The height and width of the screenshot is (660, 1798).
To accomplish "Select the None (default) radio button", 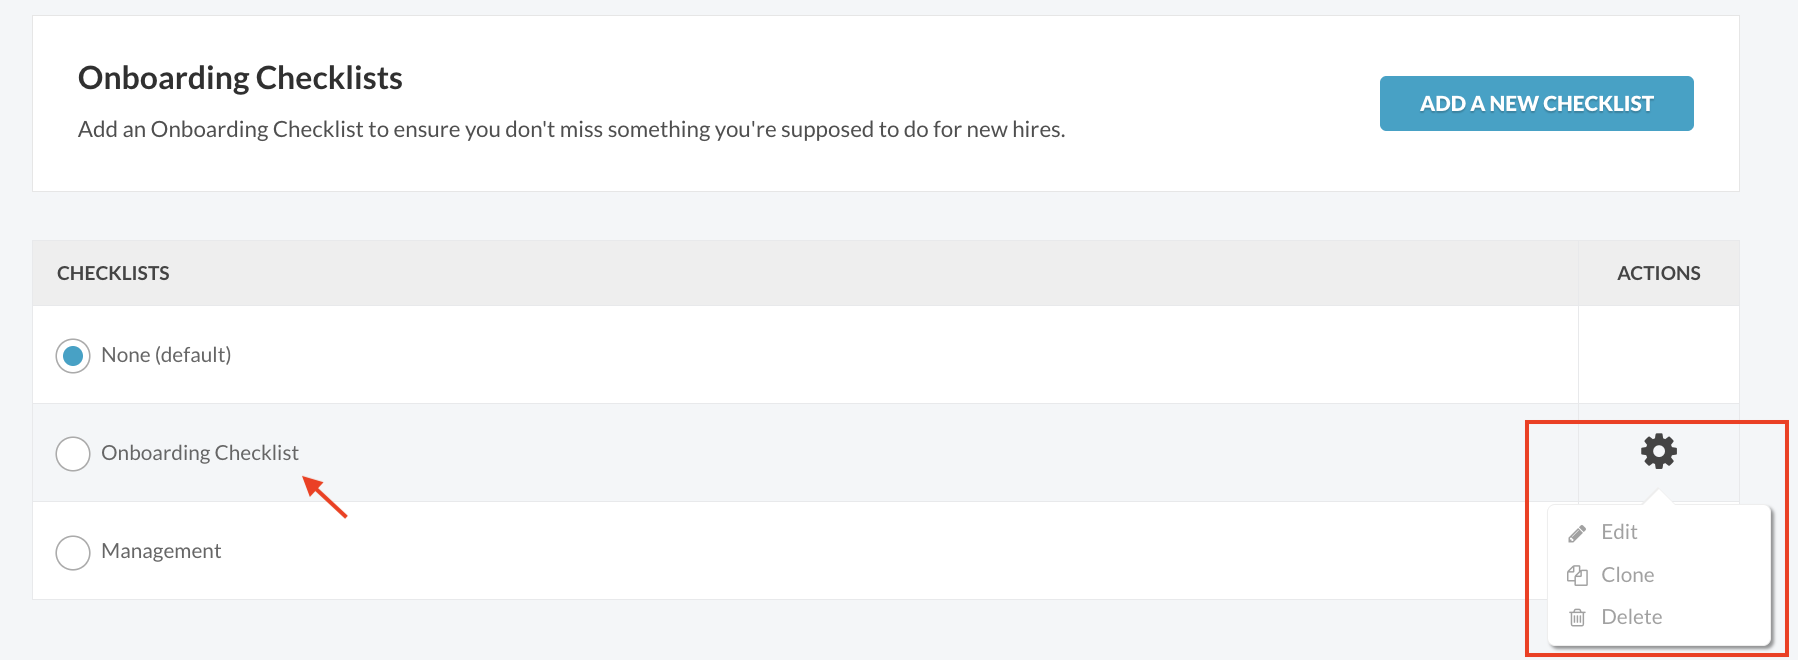I will (73, 355).
